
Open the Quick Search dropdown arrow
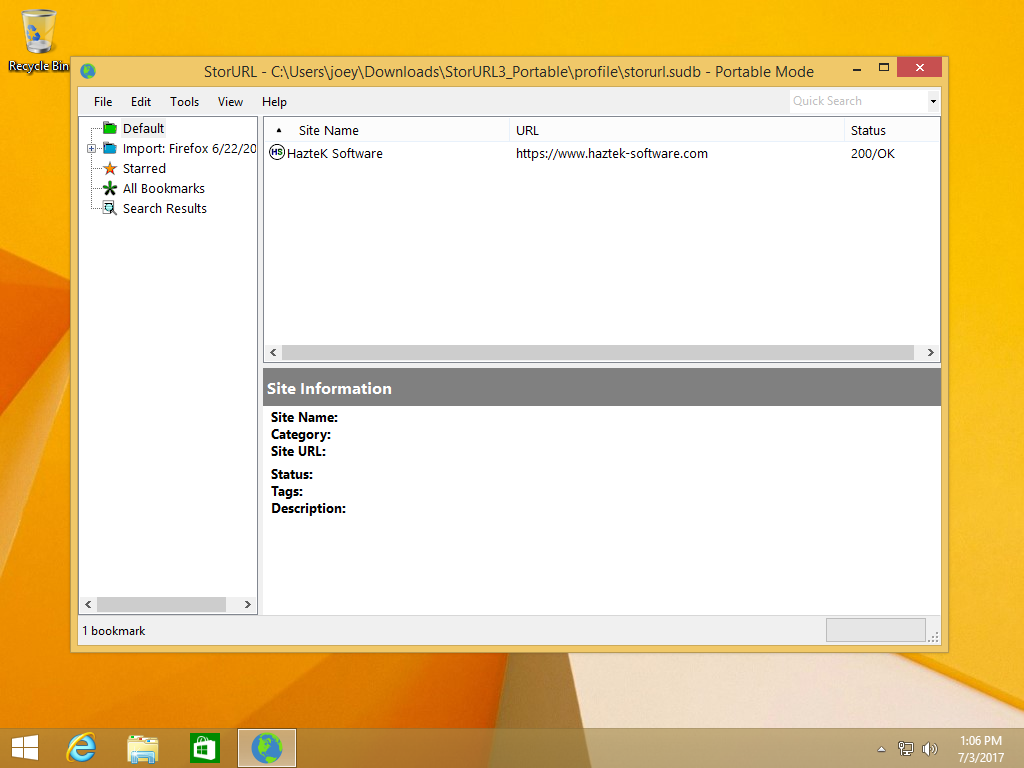[x=933, y=101]
